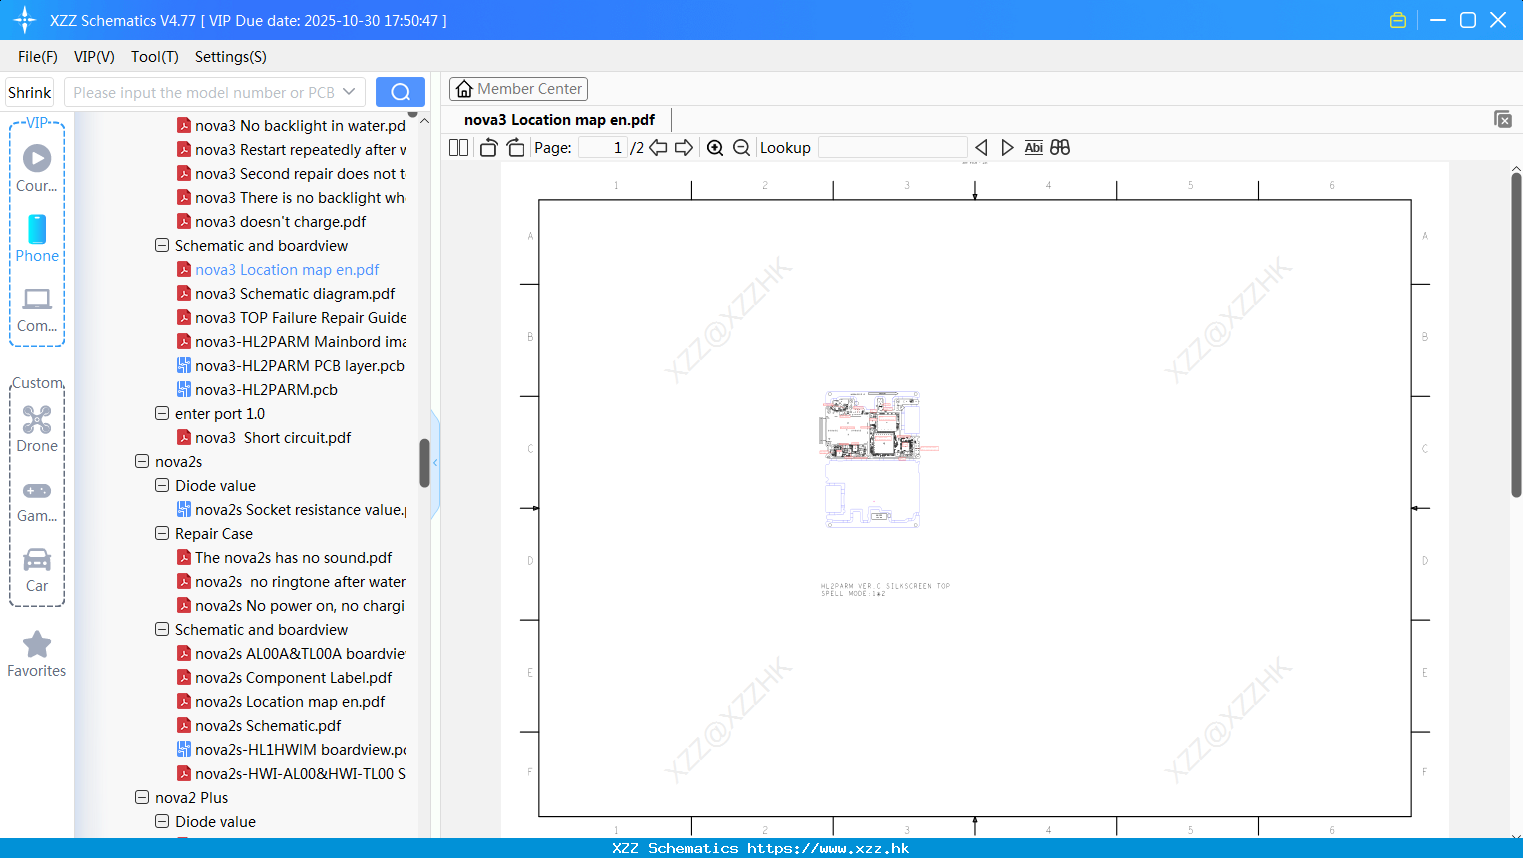Viewport: 1523px width, 858px height.
Task: Select the Phone category icon
Action: [37, 238]
